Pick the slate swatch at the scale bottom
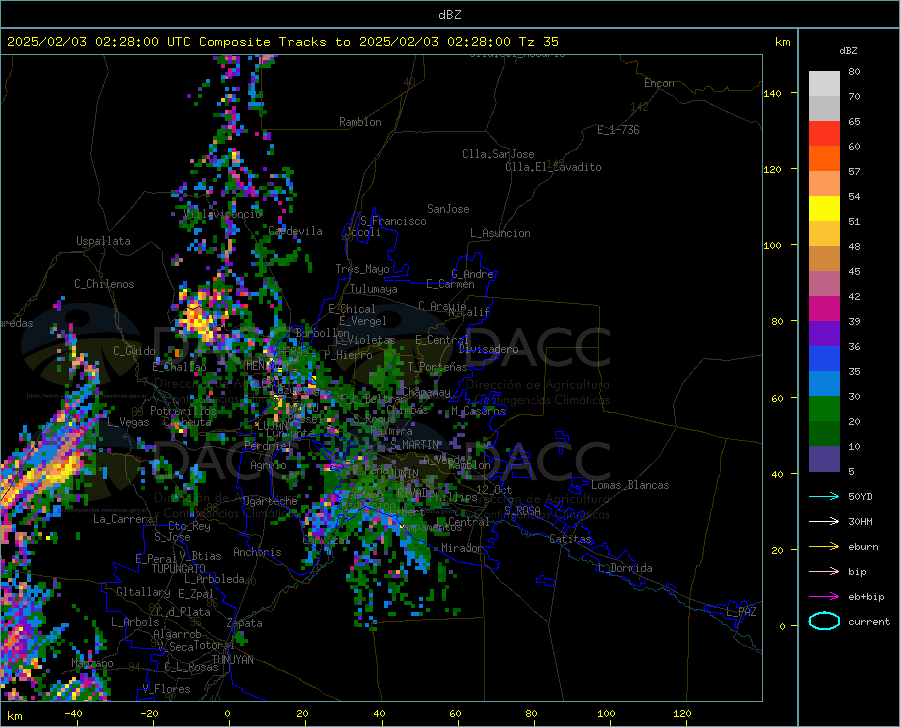 click(824, 459)
